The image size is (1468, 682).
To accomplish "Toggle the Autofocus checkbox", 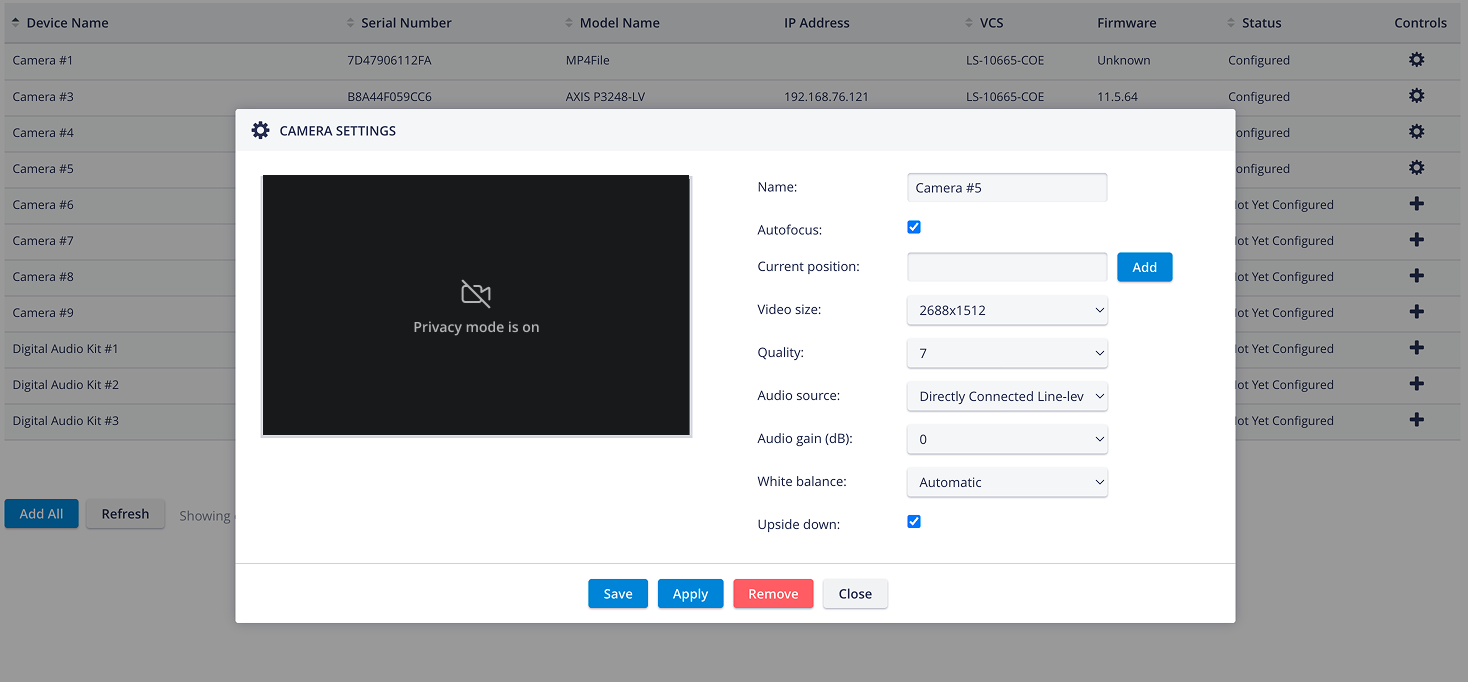I will pyautogui.click(x=914, y=227).
